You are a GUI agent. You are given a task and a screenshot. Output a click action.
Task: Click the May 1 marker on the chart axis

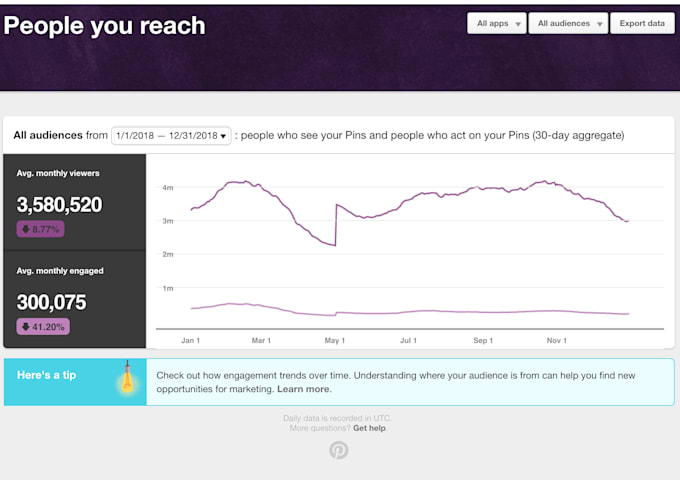[x=334, y=340]
